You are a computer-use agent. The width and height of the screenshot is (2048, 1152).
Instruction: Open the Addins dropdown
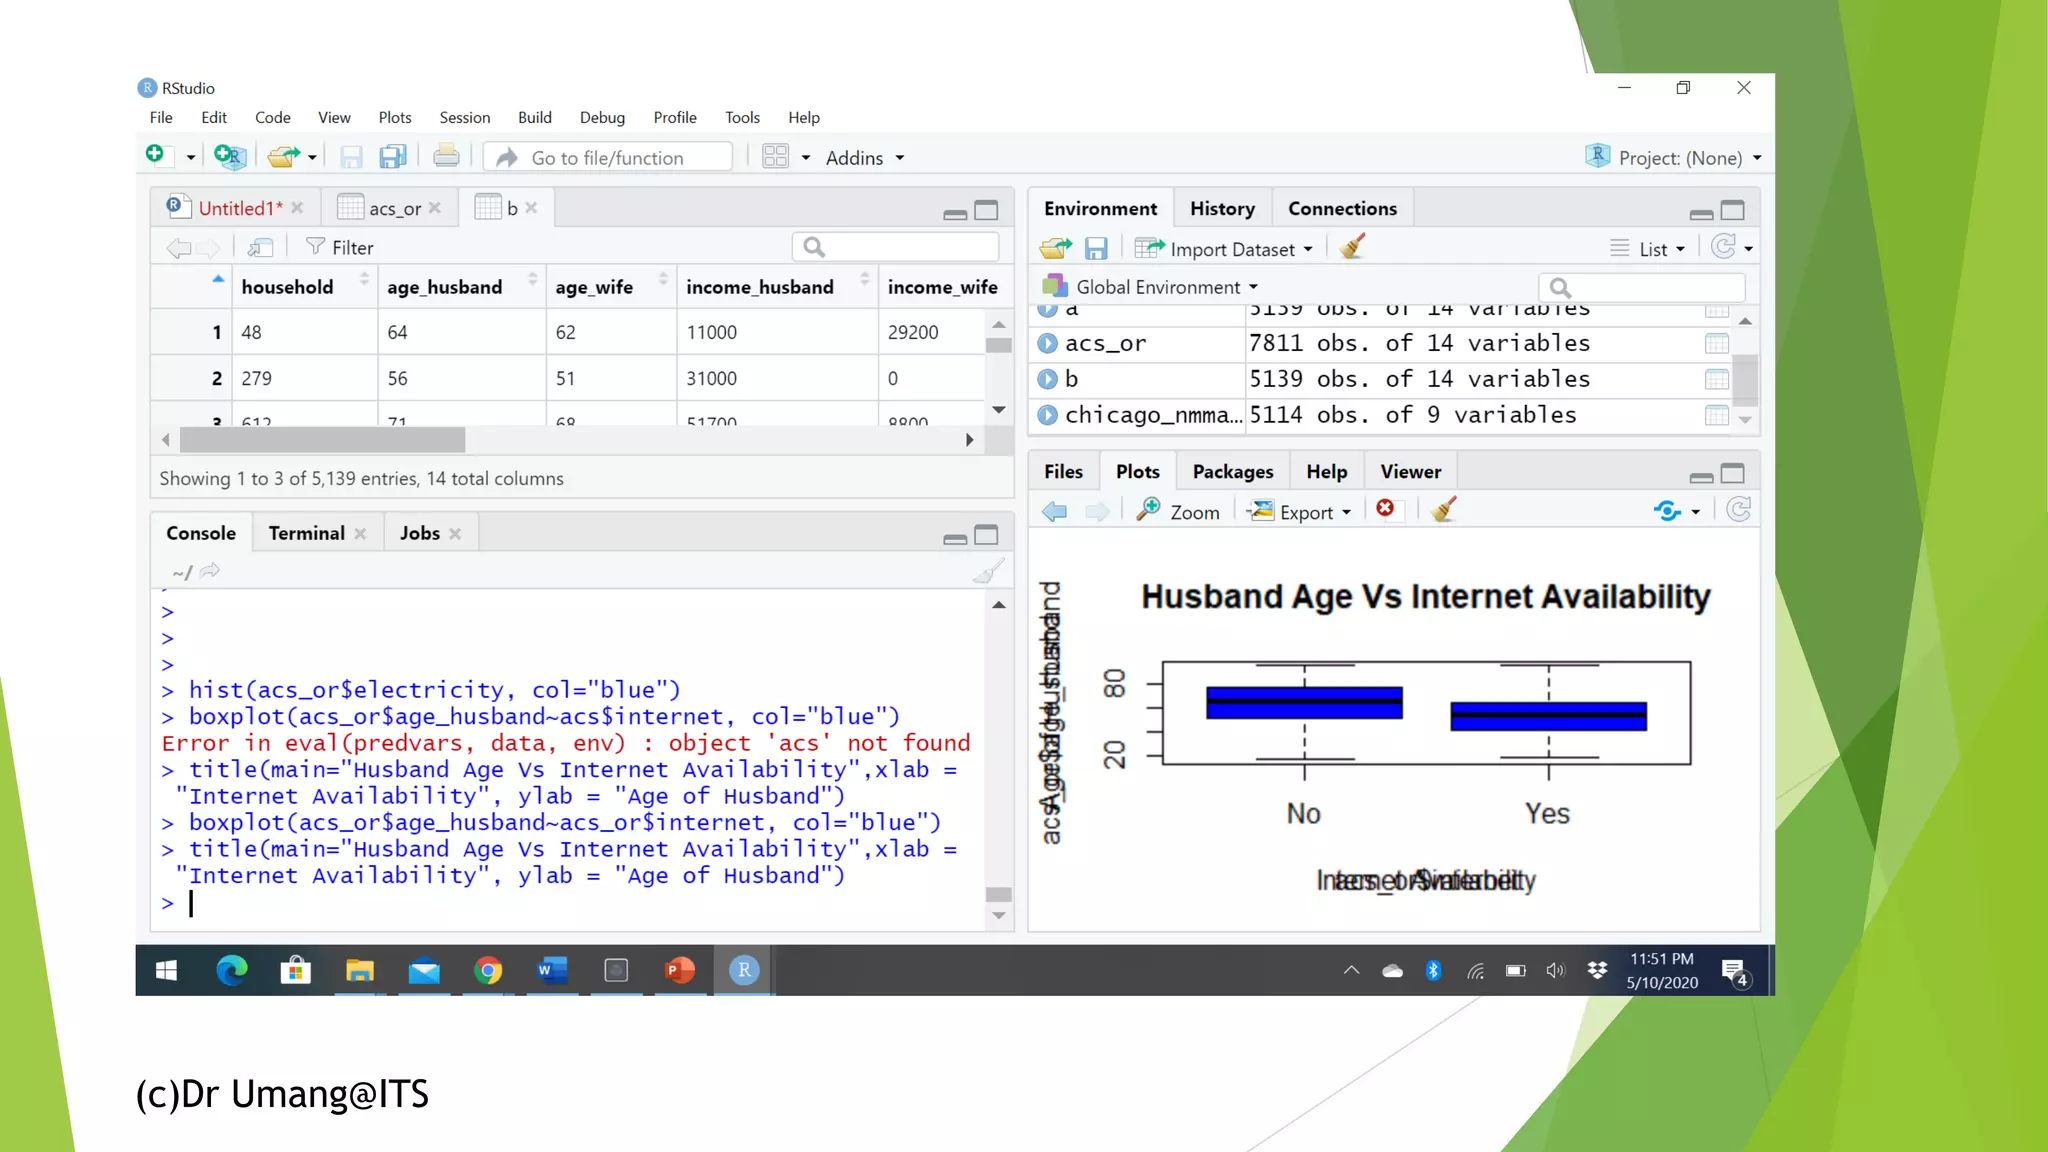tap(865, 158)
